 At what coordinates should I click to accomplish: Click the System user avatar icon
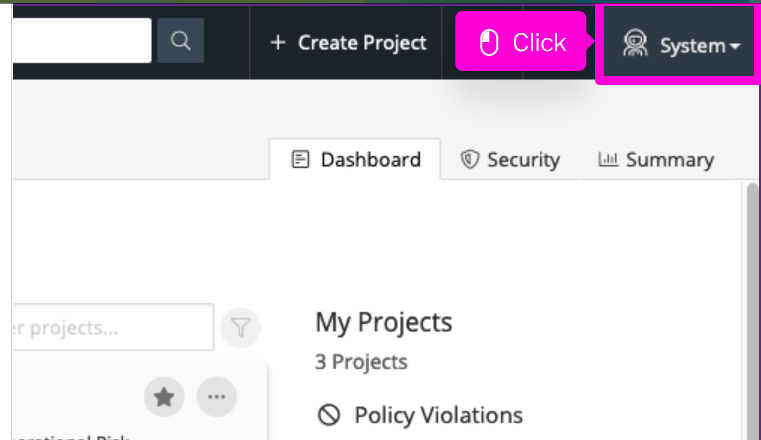[x=635, y=44]
